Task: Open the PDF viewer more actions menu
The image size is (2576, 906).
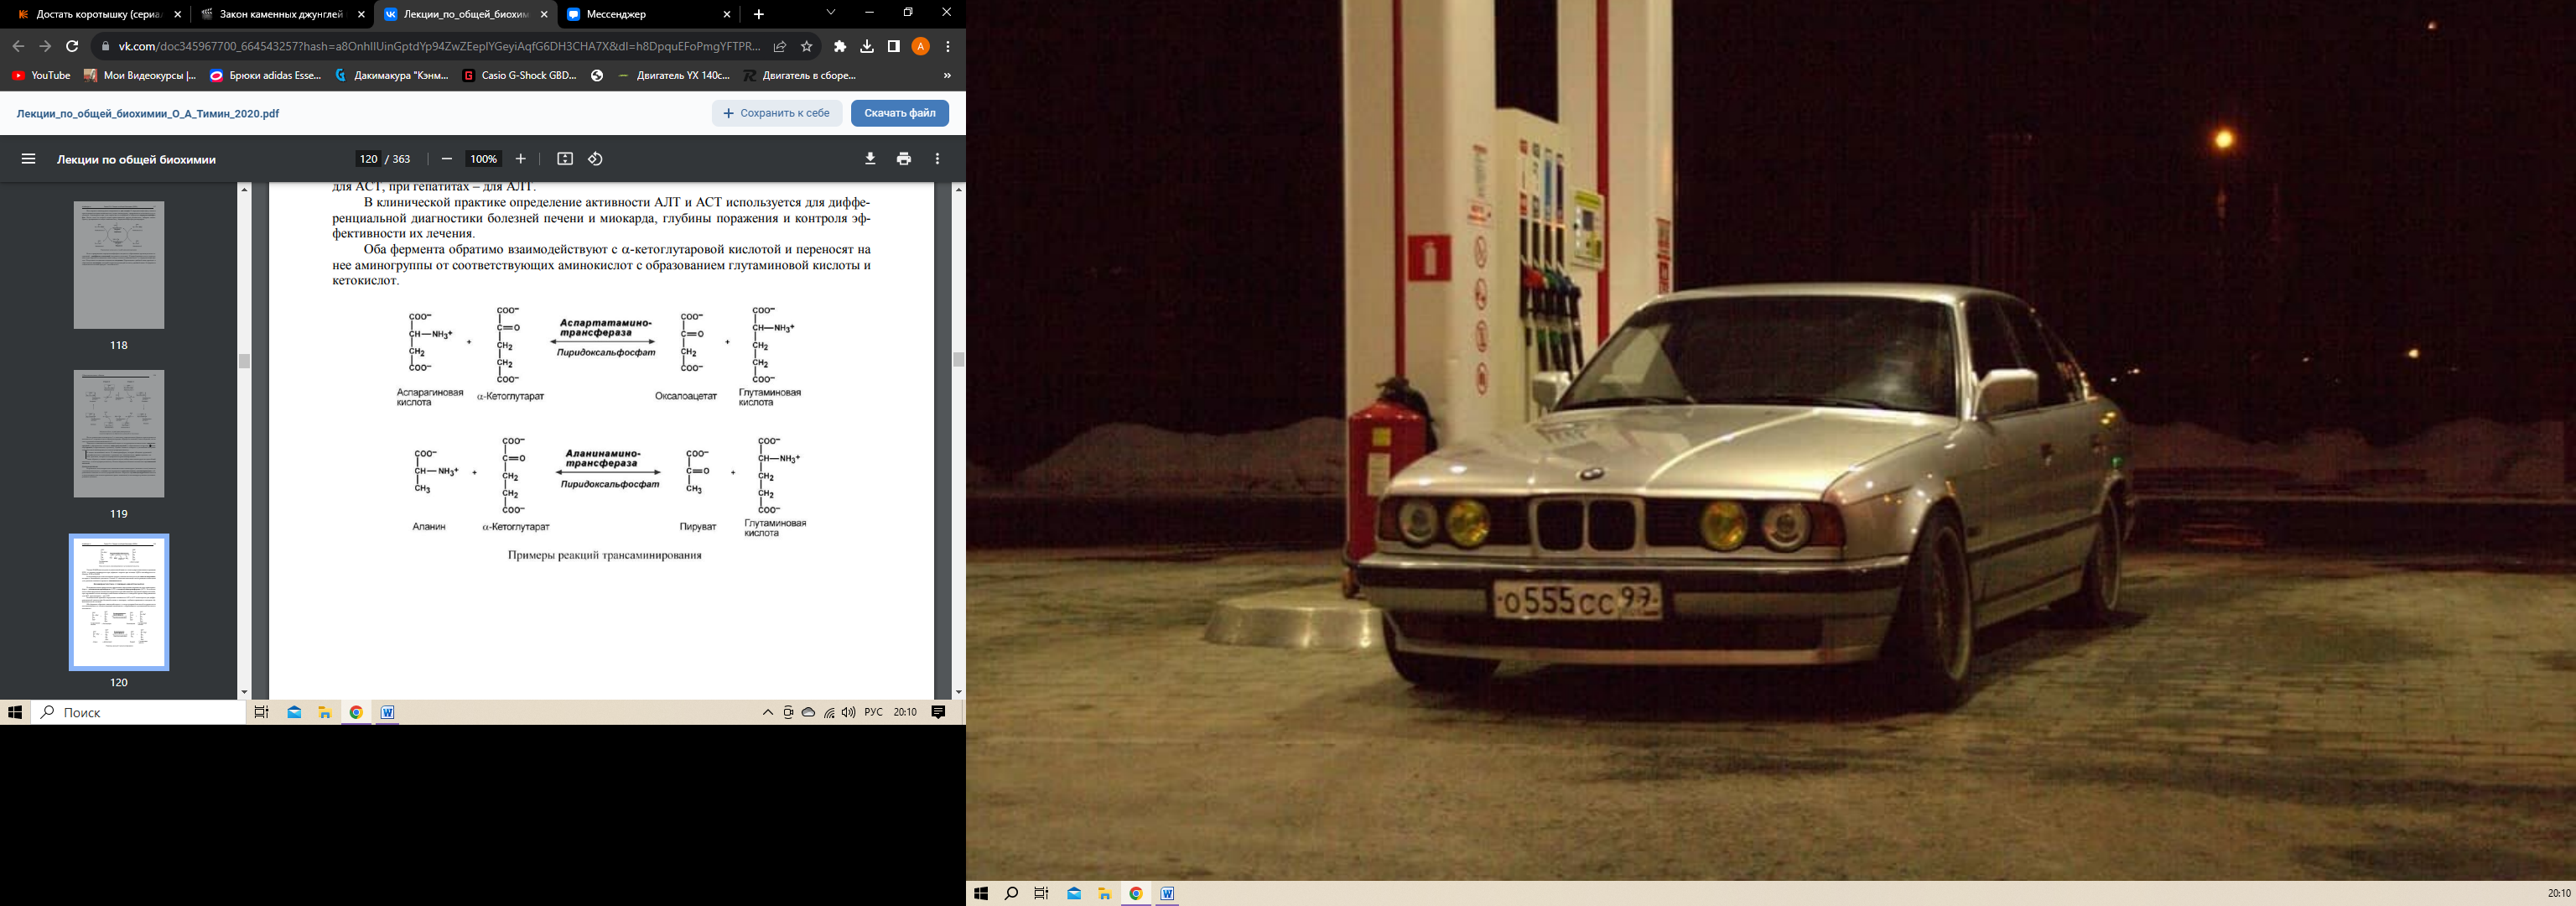Action: point(937,159)
